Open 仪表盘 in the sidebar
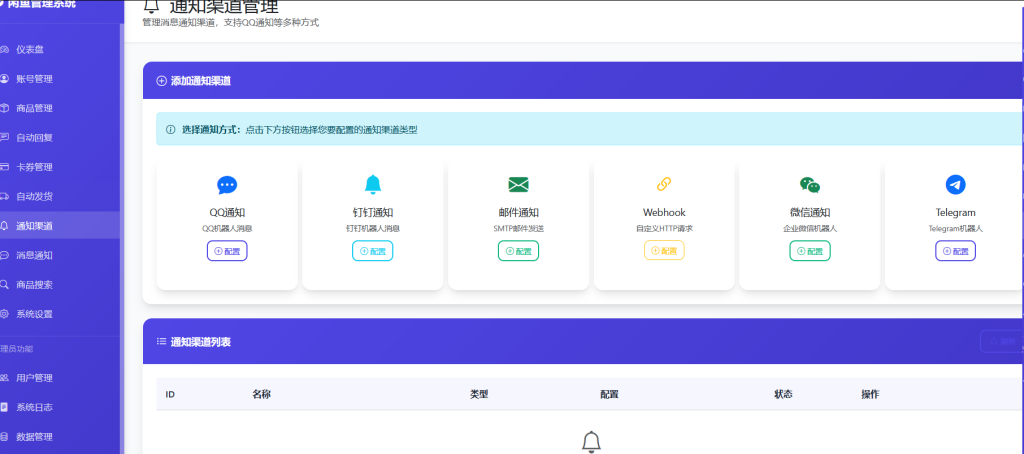 pyautogui.click(x=28, y=49)
